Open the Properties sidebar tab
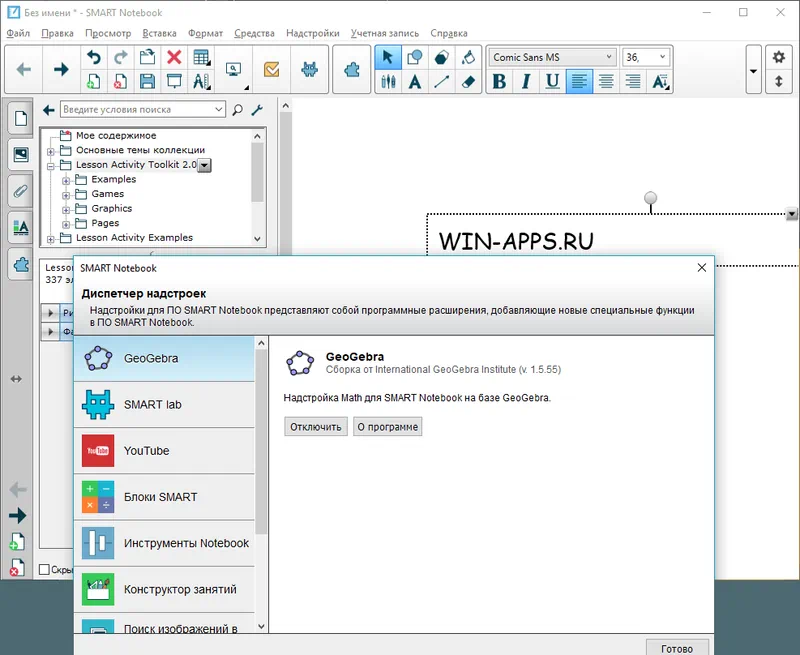 pyautogui.click(x=21, y=228)
